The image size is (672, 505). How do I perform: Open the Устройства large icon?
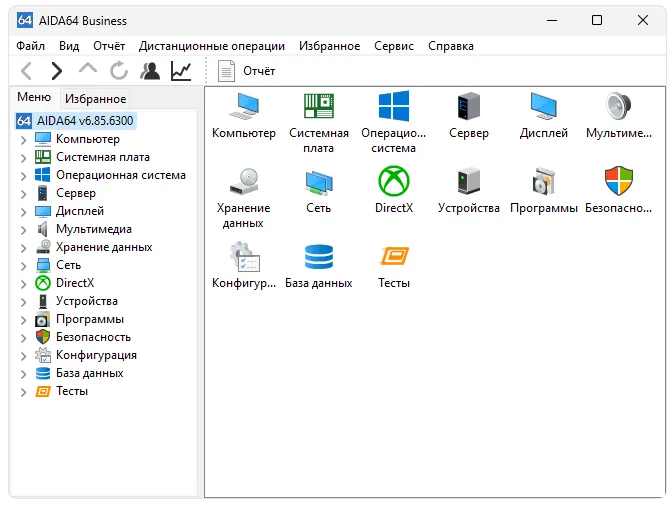[x=468, y=181]
